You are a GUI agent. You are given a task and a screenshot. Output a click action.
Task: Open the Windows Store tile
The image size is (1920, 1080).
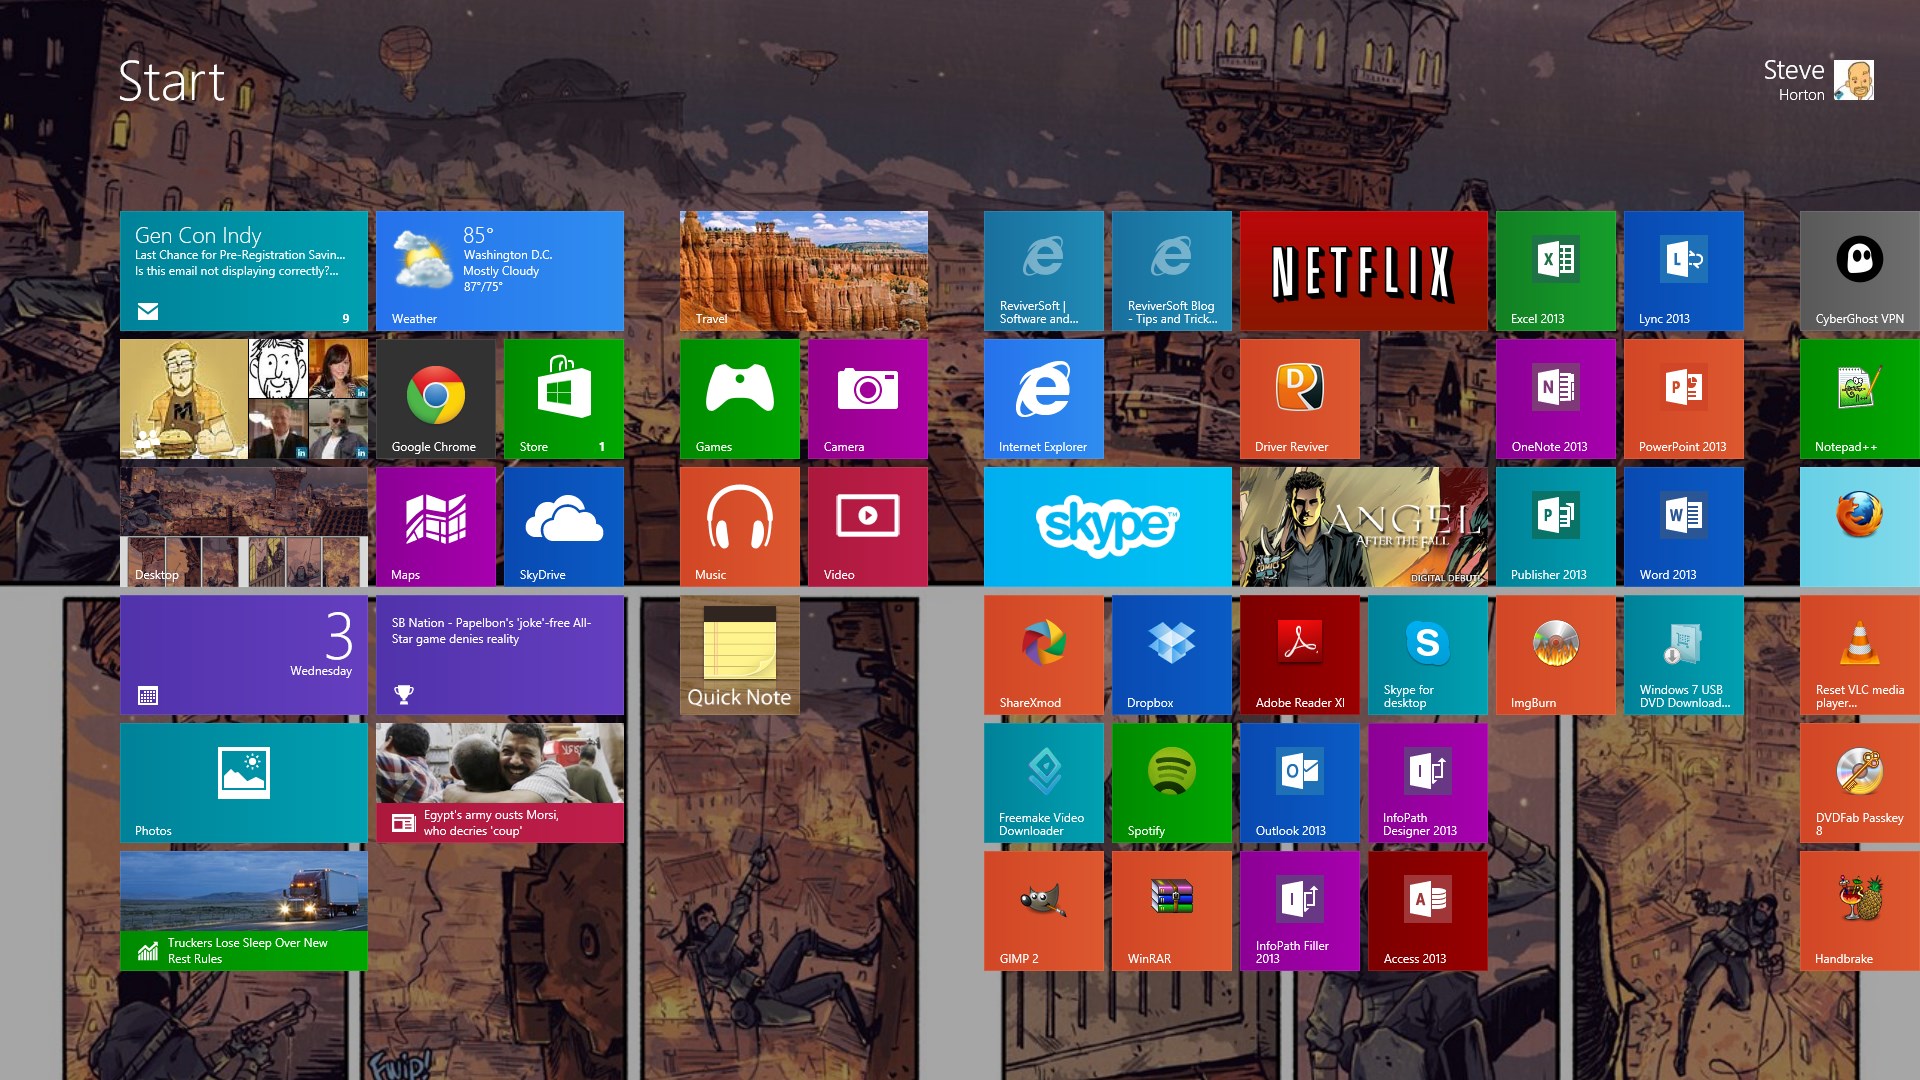coord(563,398)
